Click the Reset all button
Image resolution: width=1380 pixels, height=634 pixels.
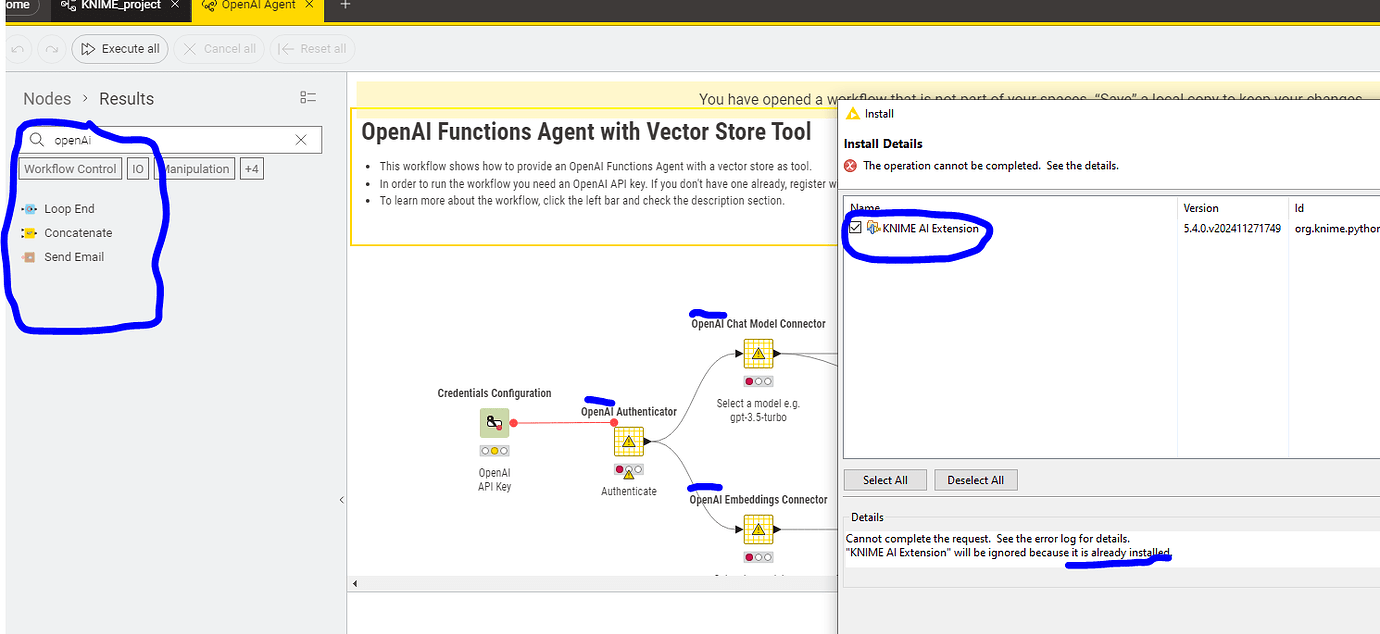313,48
